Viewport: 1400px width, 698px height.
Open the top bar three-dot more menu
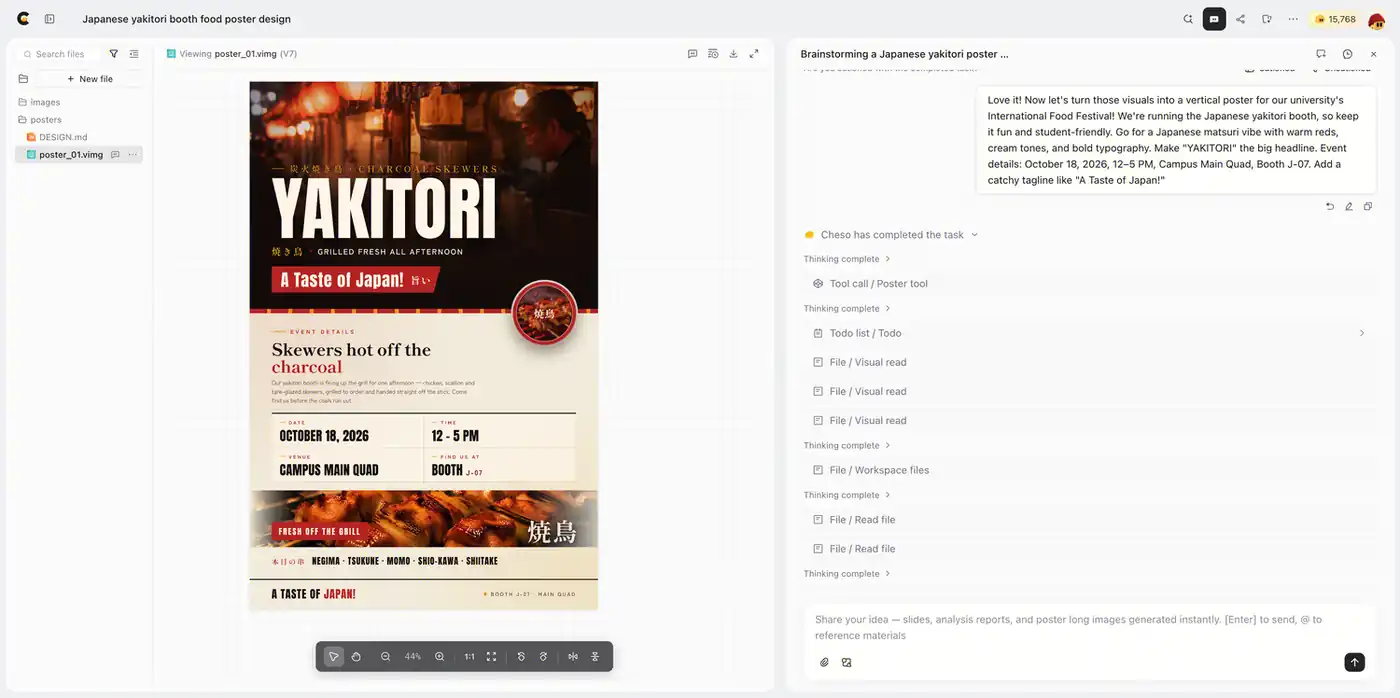tap(1293, 19)
